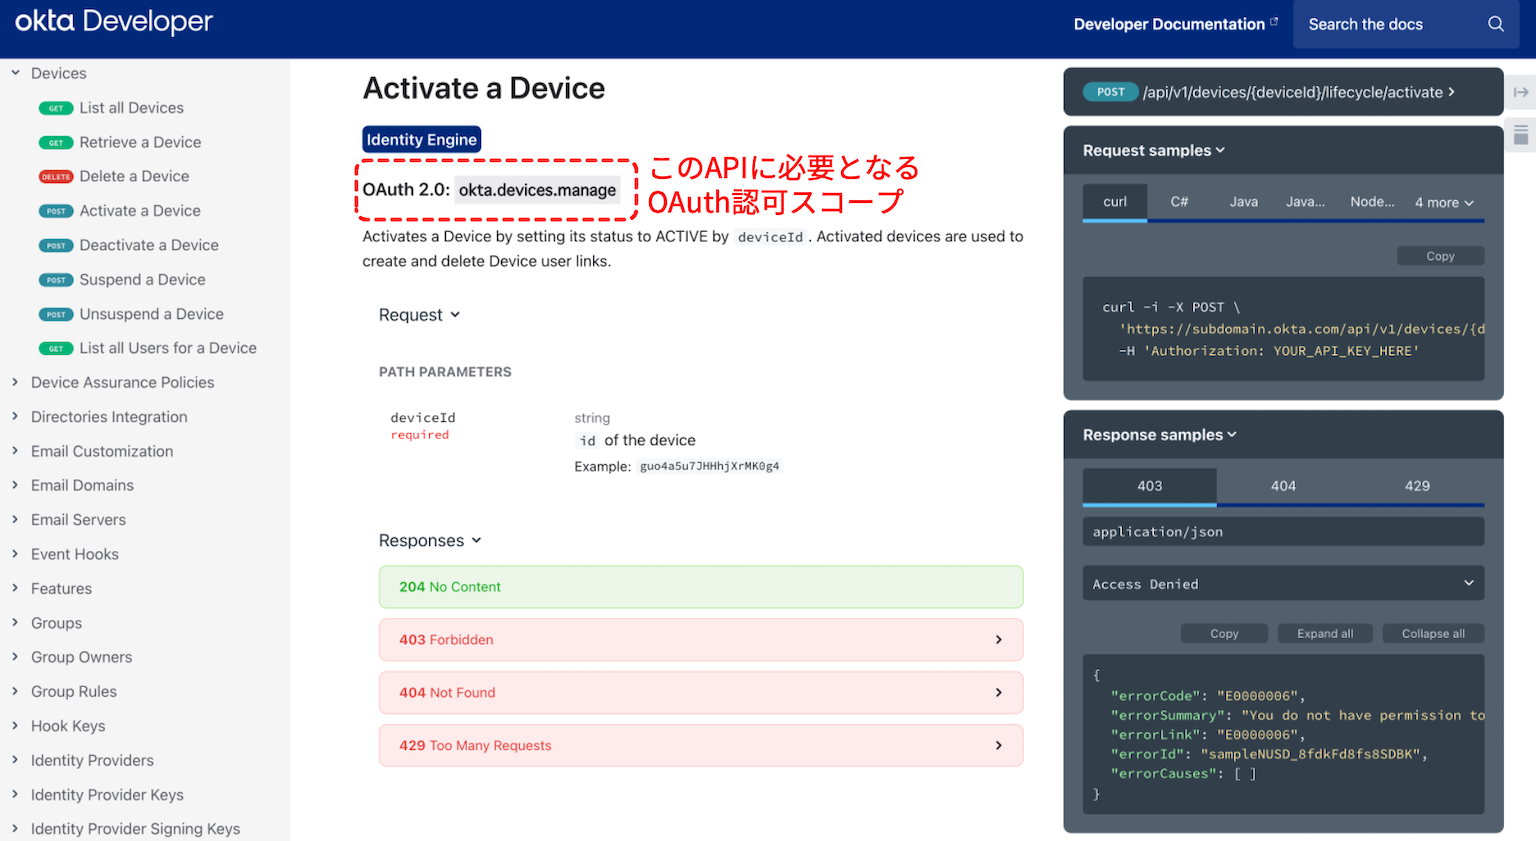
Task: Click the search magnifier icon
Action: click(x=1495, y=23)
